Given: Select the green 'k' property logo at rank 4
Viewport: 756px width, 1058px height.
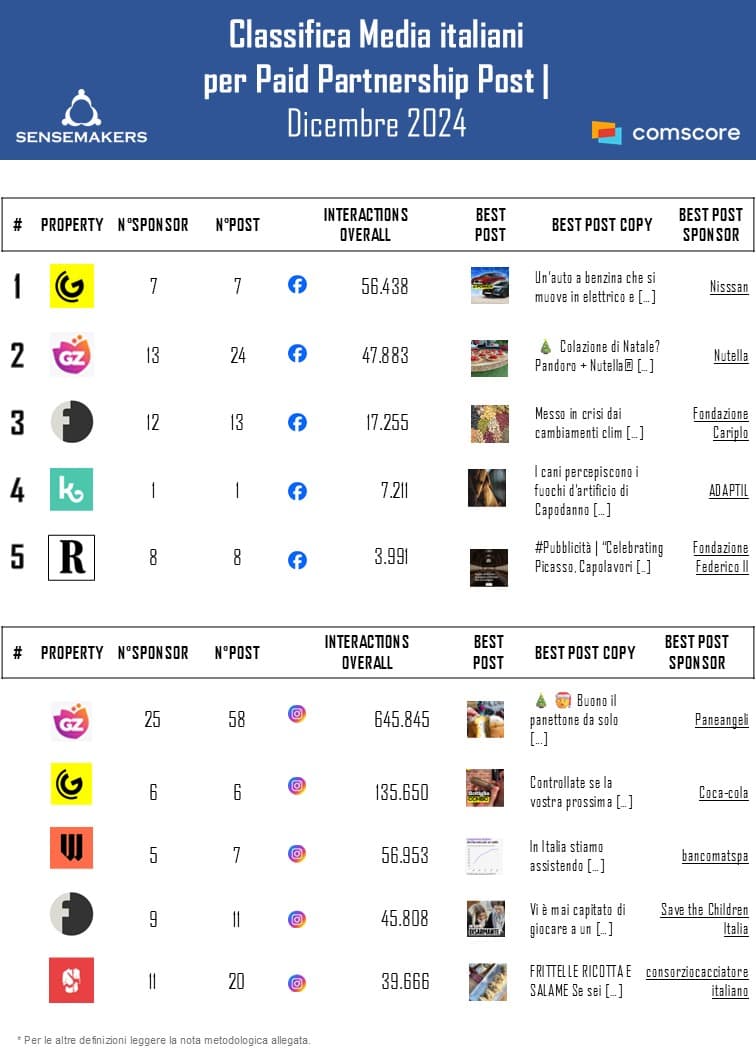Looking at the screenshot, I should 72,489.
